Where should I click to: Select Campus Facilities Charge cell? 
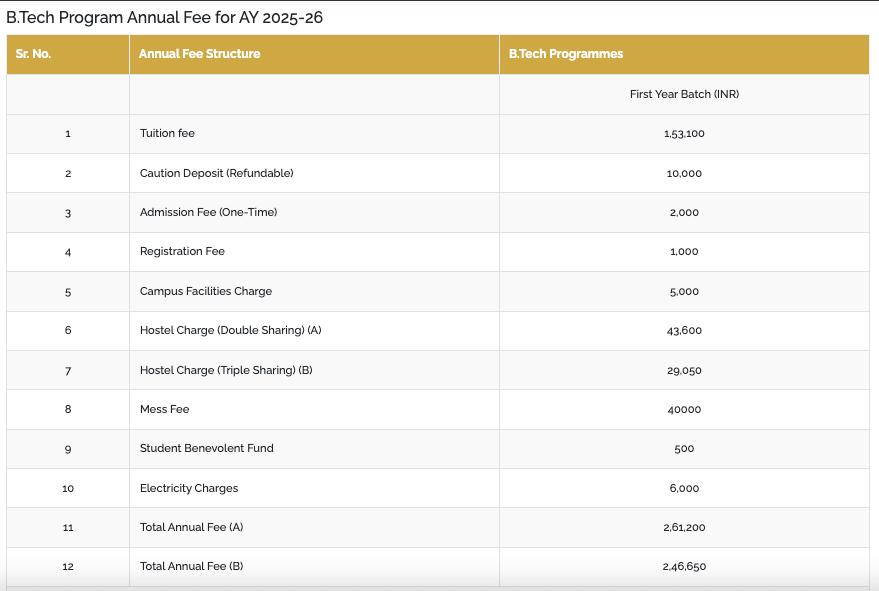tap(206, 292)
